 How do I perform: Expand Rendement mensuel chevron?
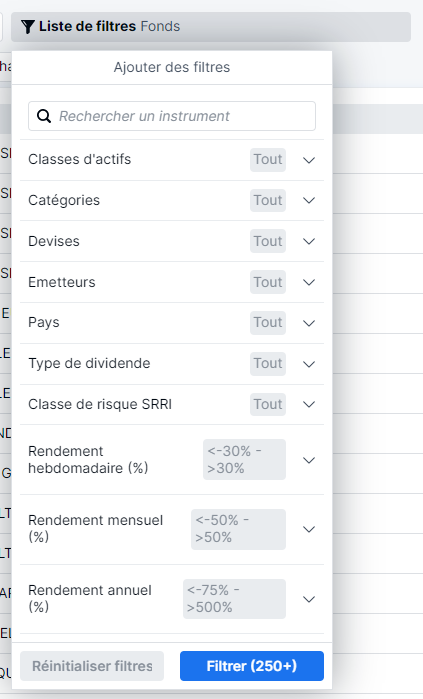(x=309, y=529)
